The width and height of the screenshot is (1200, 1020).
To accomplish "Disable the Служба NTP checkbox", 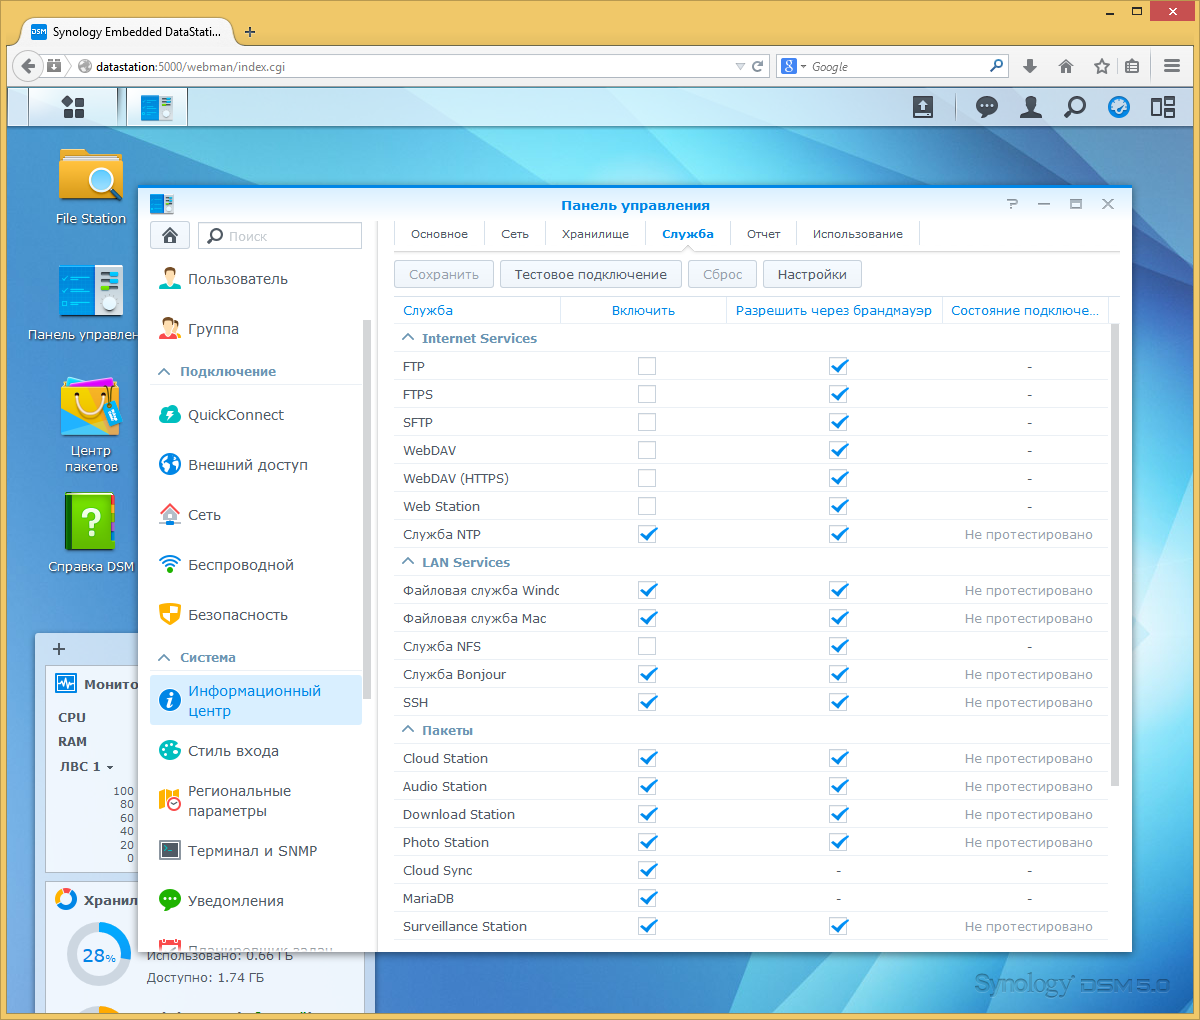I will pyautogui.click(x=647, y=534).
